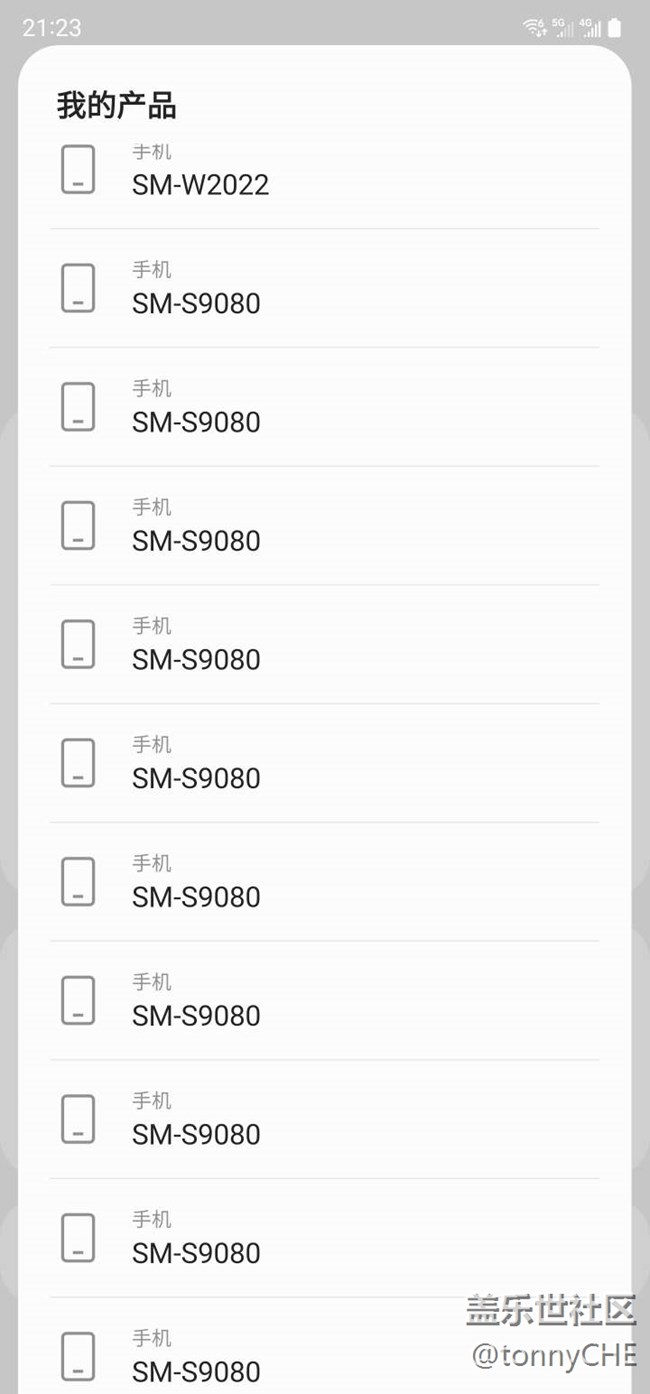
Task: Tap phone icon of last SM-S9080 entry
Action: coord(78,1357)
